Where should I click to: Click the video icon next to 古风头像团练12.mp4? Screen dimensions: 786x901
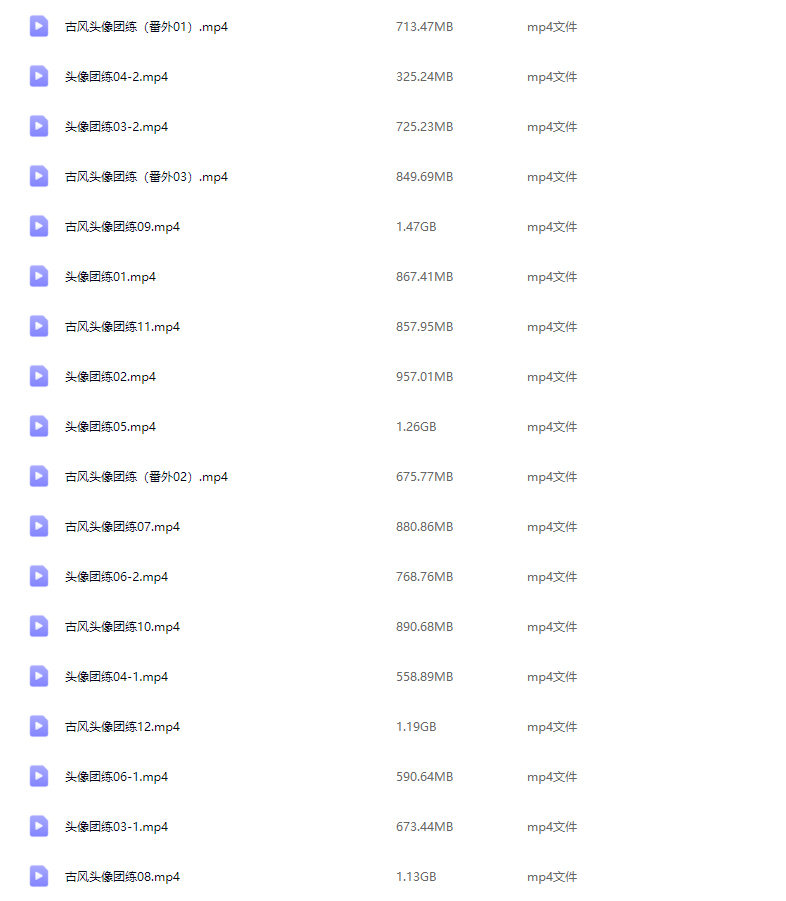coord(39,726)
